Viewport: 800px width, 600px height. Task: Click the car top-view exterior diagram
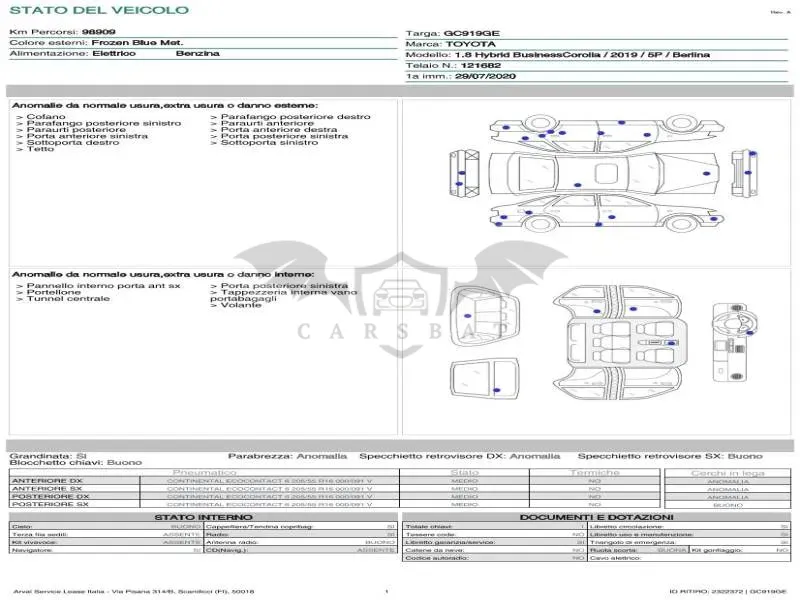tap(604, 172)
